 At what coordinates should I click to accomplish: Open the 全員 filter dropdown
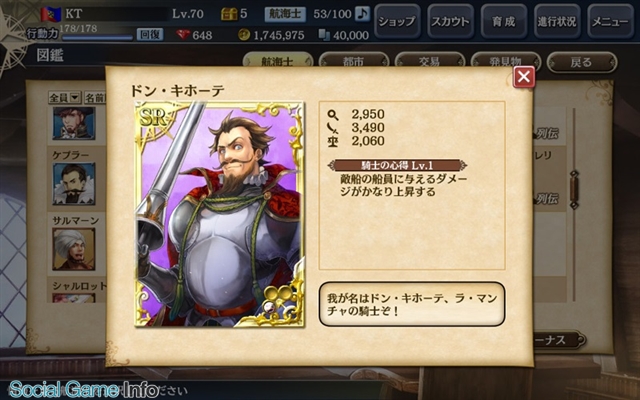click(64, 98)
